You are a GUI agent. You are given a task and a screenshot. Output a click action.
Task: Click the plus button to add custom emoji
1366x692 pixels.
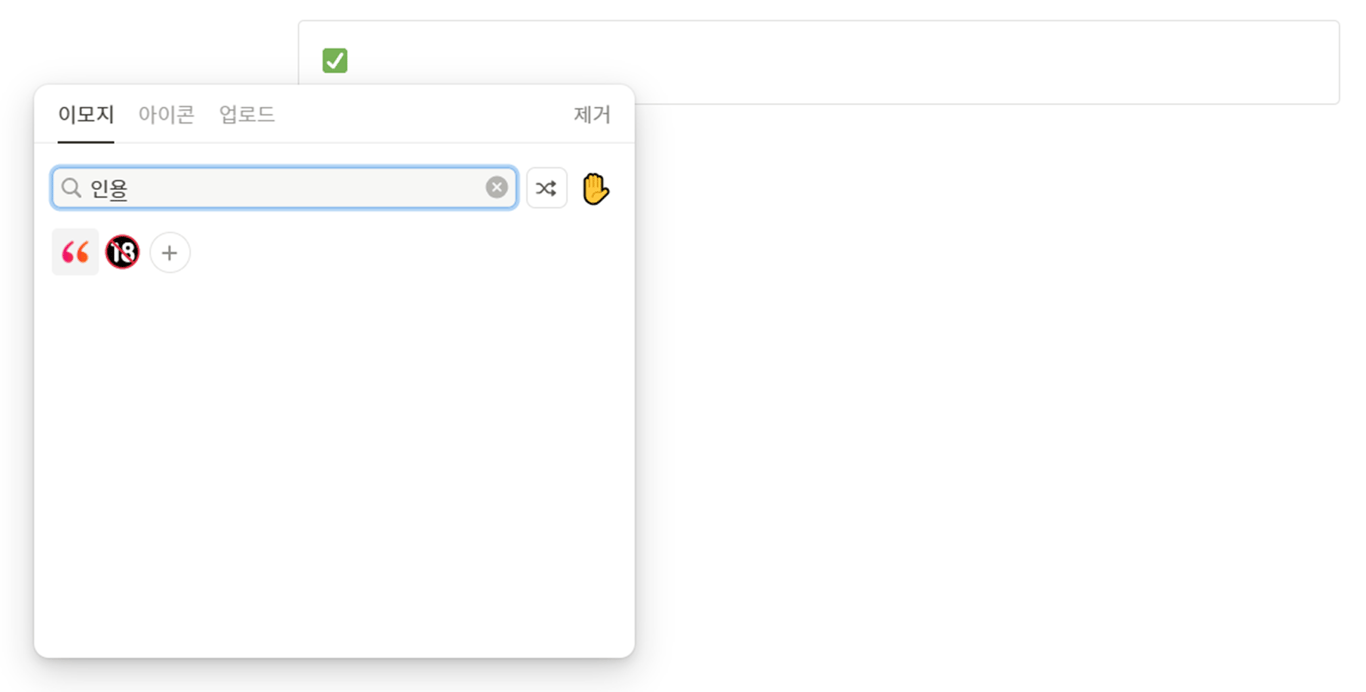click(x=170, y=253)
